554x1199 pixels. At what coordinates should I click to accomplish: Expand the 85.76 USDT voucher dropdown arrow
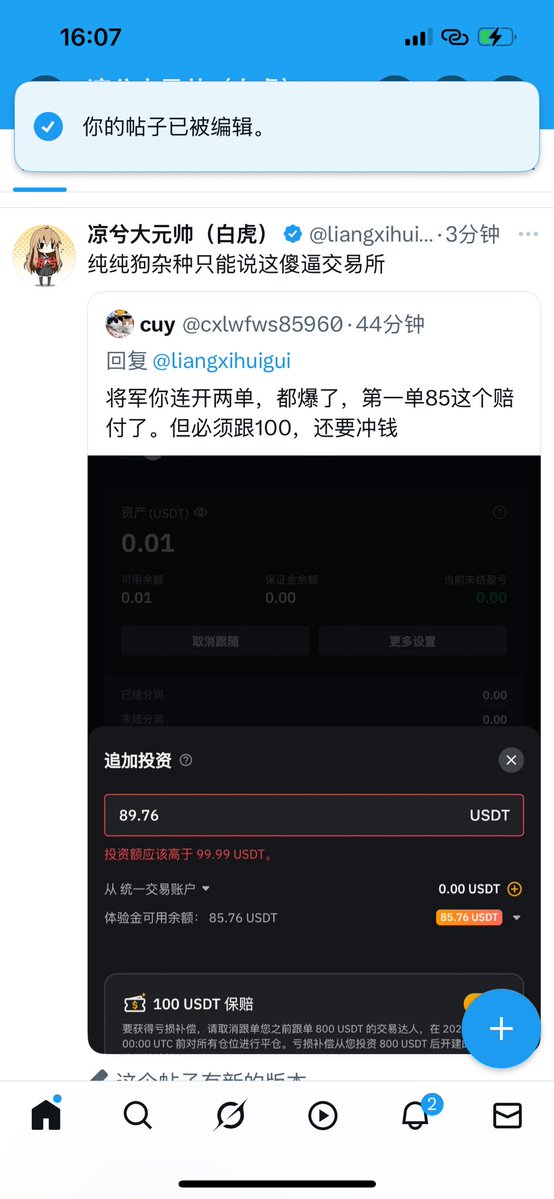pos(517,918)
